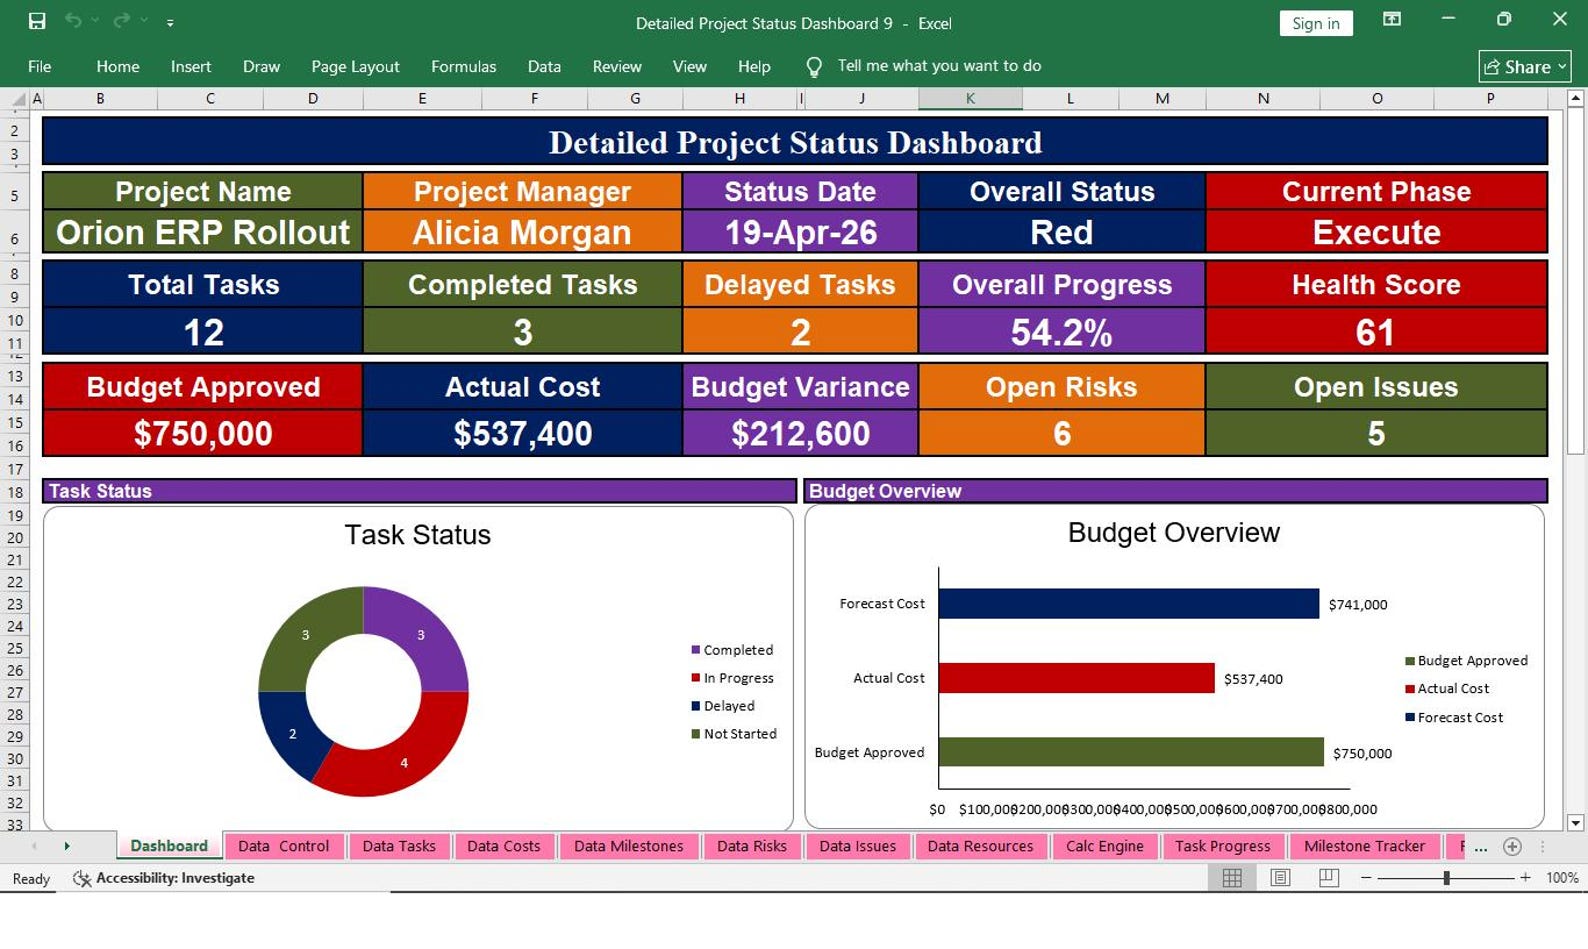Click the Tell me what you want to do box
Viewport: 1588px width, 949px height.
tap(939, 66)
